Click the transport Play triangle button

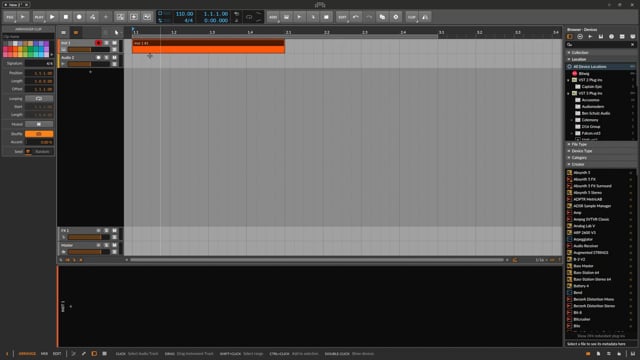(x=52, y=17)
